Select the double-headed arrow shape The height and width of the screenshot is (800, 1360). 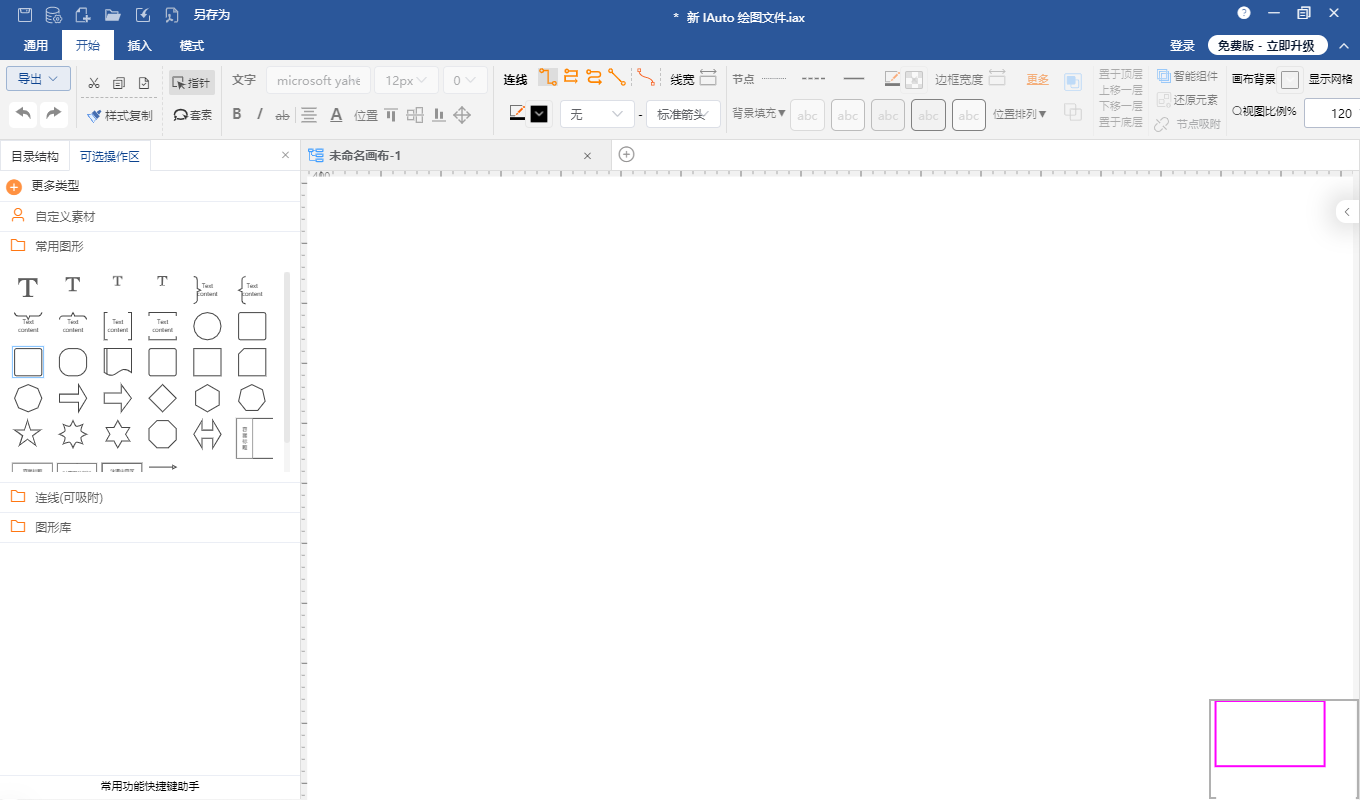point(207,434)
